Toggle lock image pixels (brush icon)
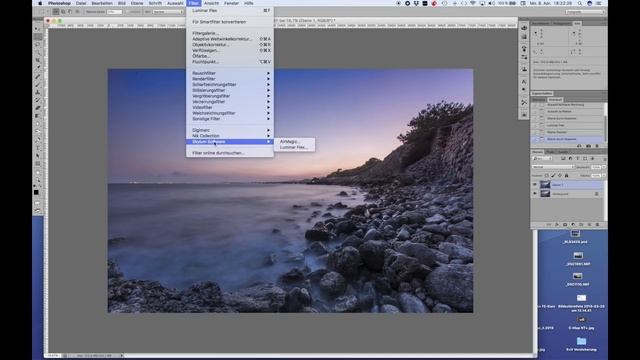 (553, 176)
